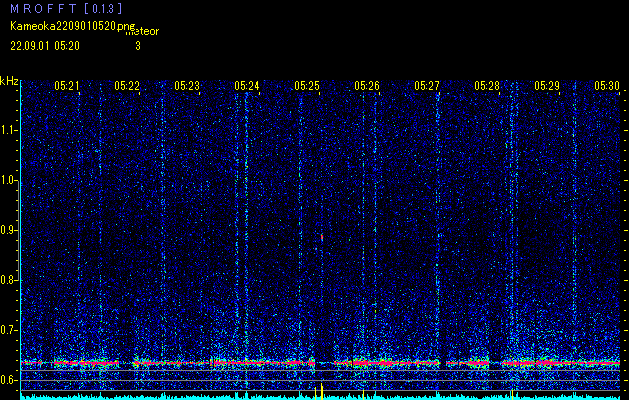Click the 1.1 kHz frequency label
Screen dimensions: 629x400
pyautogui.click(x=8, y=131)
